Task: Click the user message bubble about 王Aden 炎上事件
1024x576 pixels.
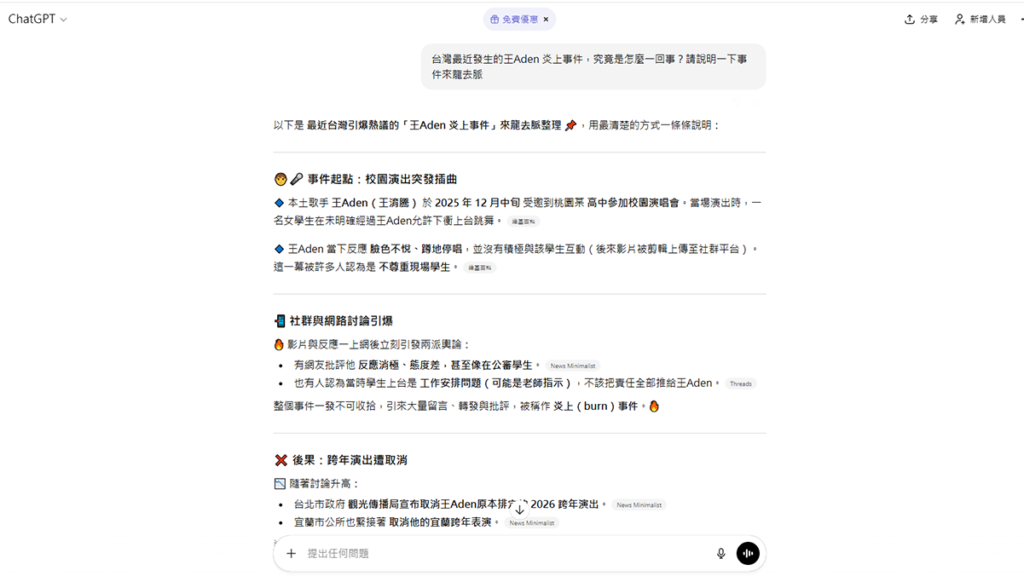Action: [593, 66]
